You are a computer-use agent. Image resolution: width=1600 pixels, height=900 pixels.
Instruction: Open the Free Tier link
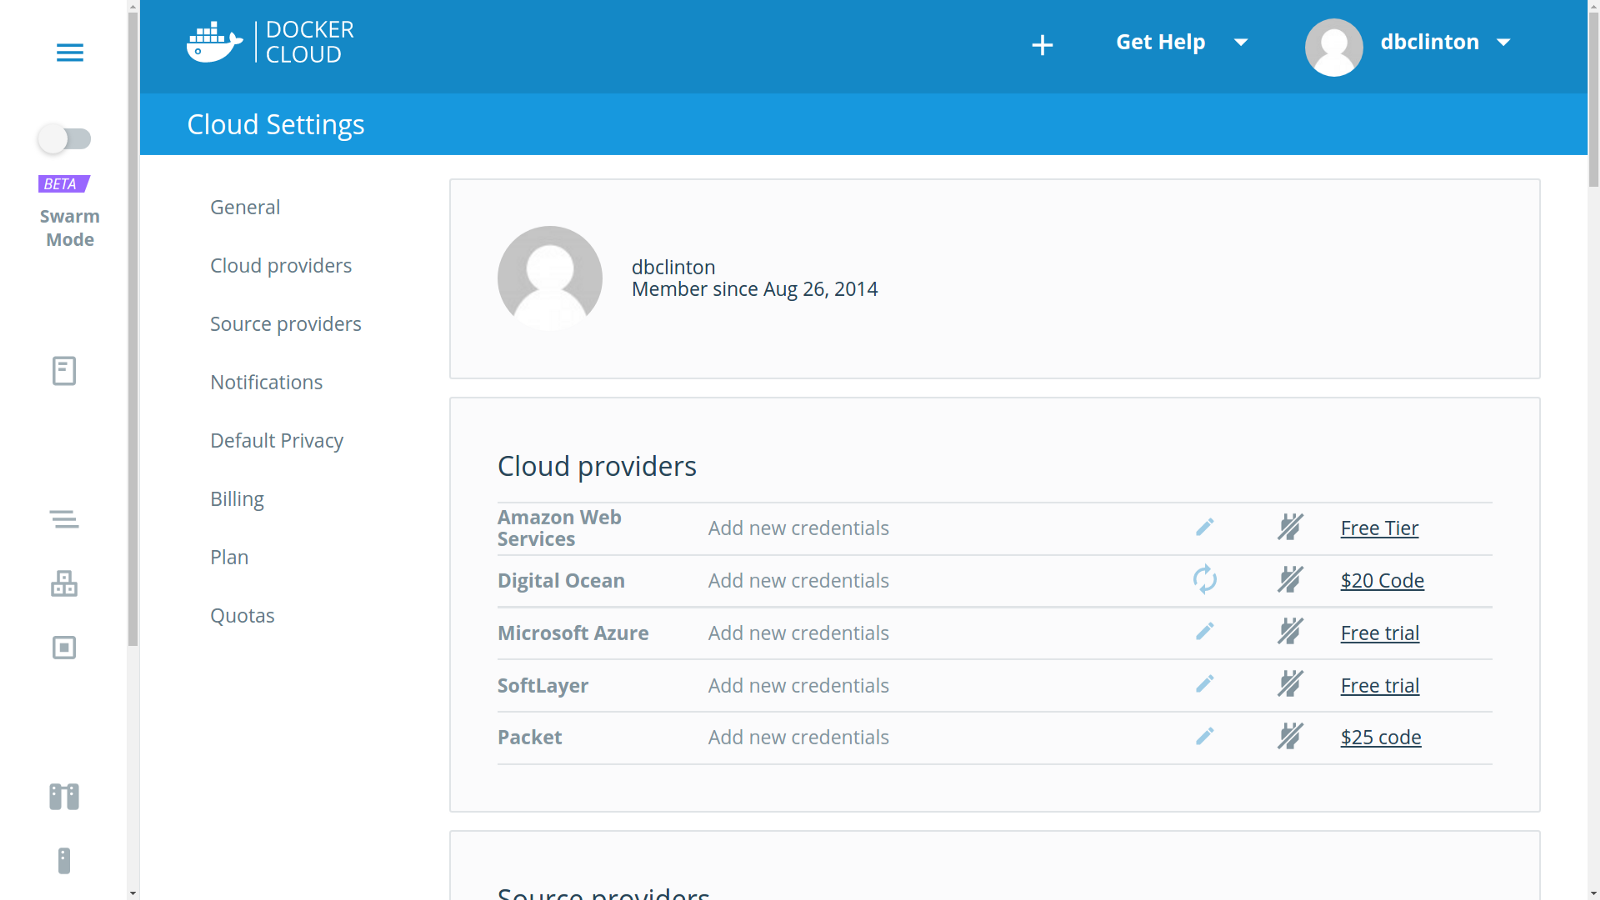point(1379,528)
